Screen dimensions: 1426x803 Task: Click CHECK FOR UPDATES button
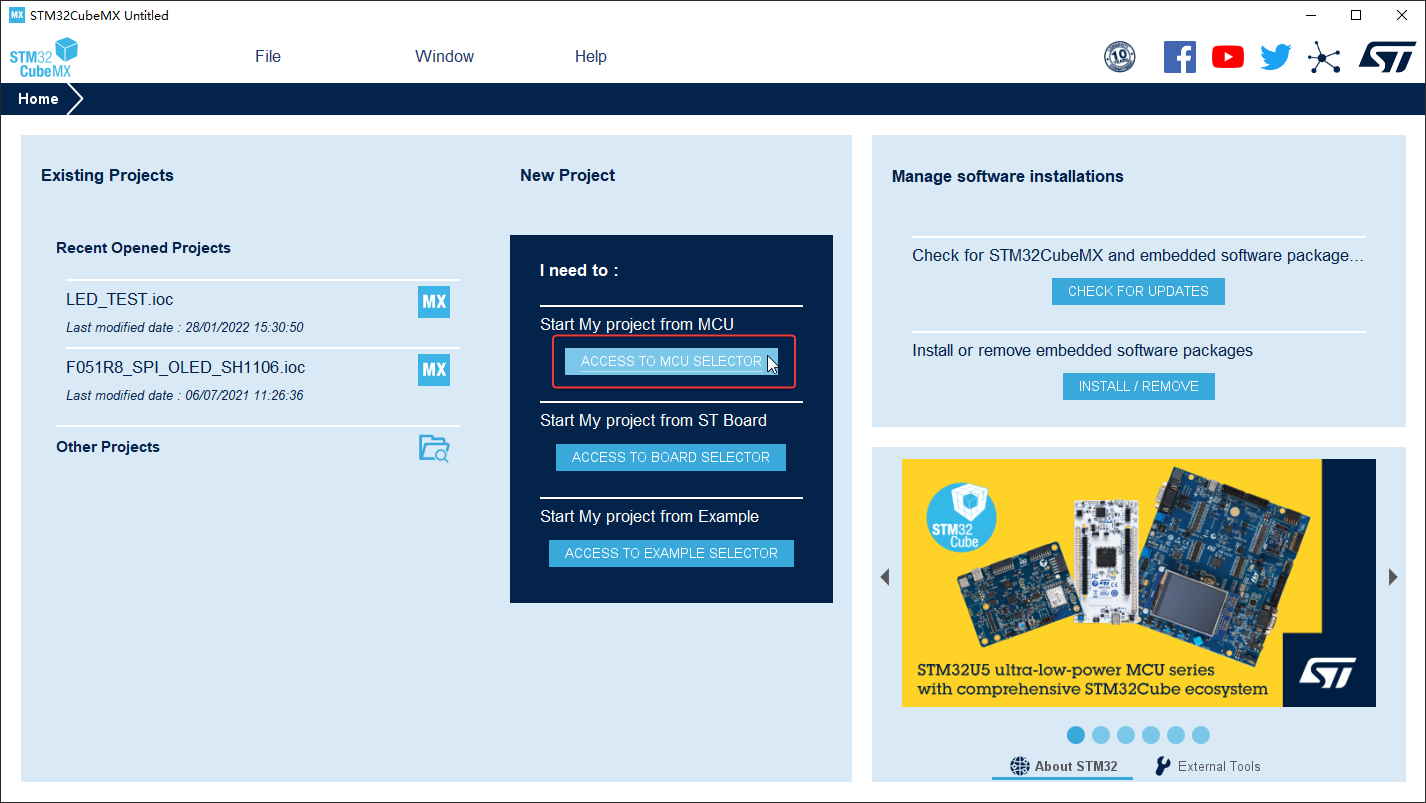(1138, 291)
